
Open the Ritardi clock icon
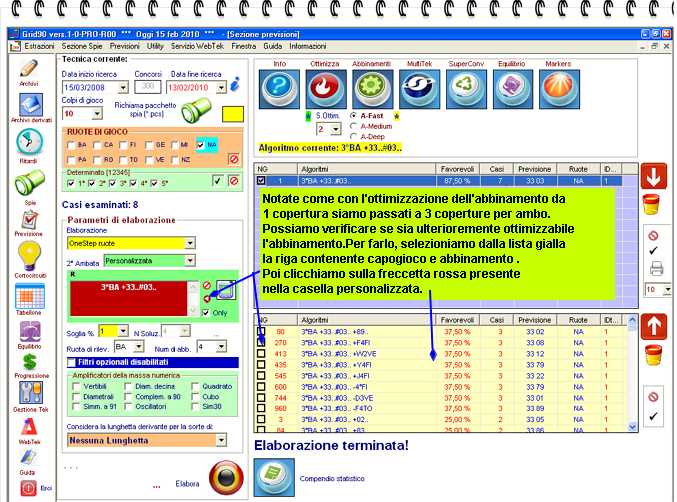(x=29, y=142)
